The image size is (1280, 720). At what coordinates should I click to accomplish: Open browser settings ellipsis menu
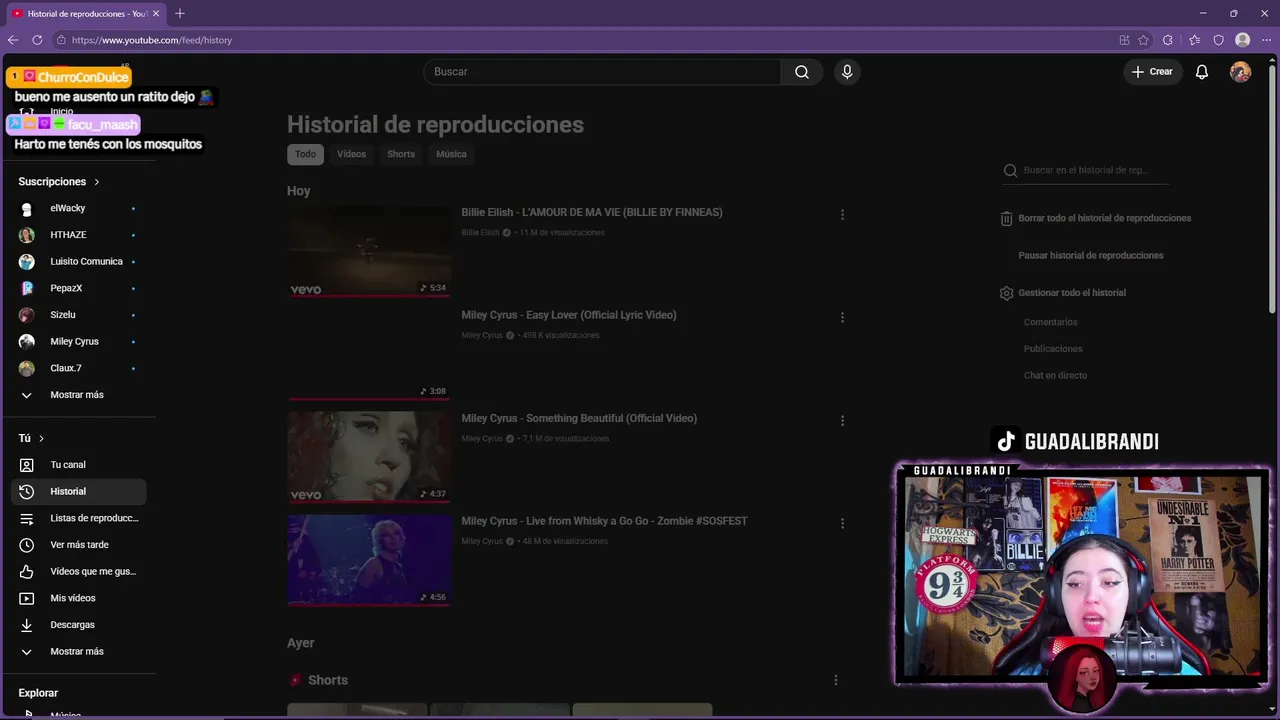1266,40
